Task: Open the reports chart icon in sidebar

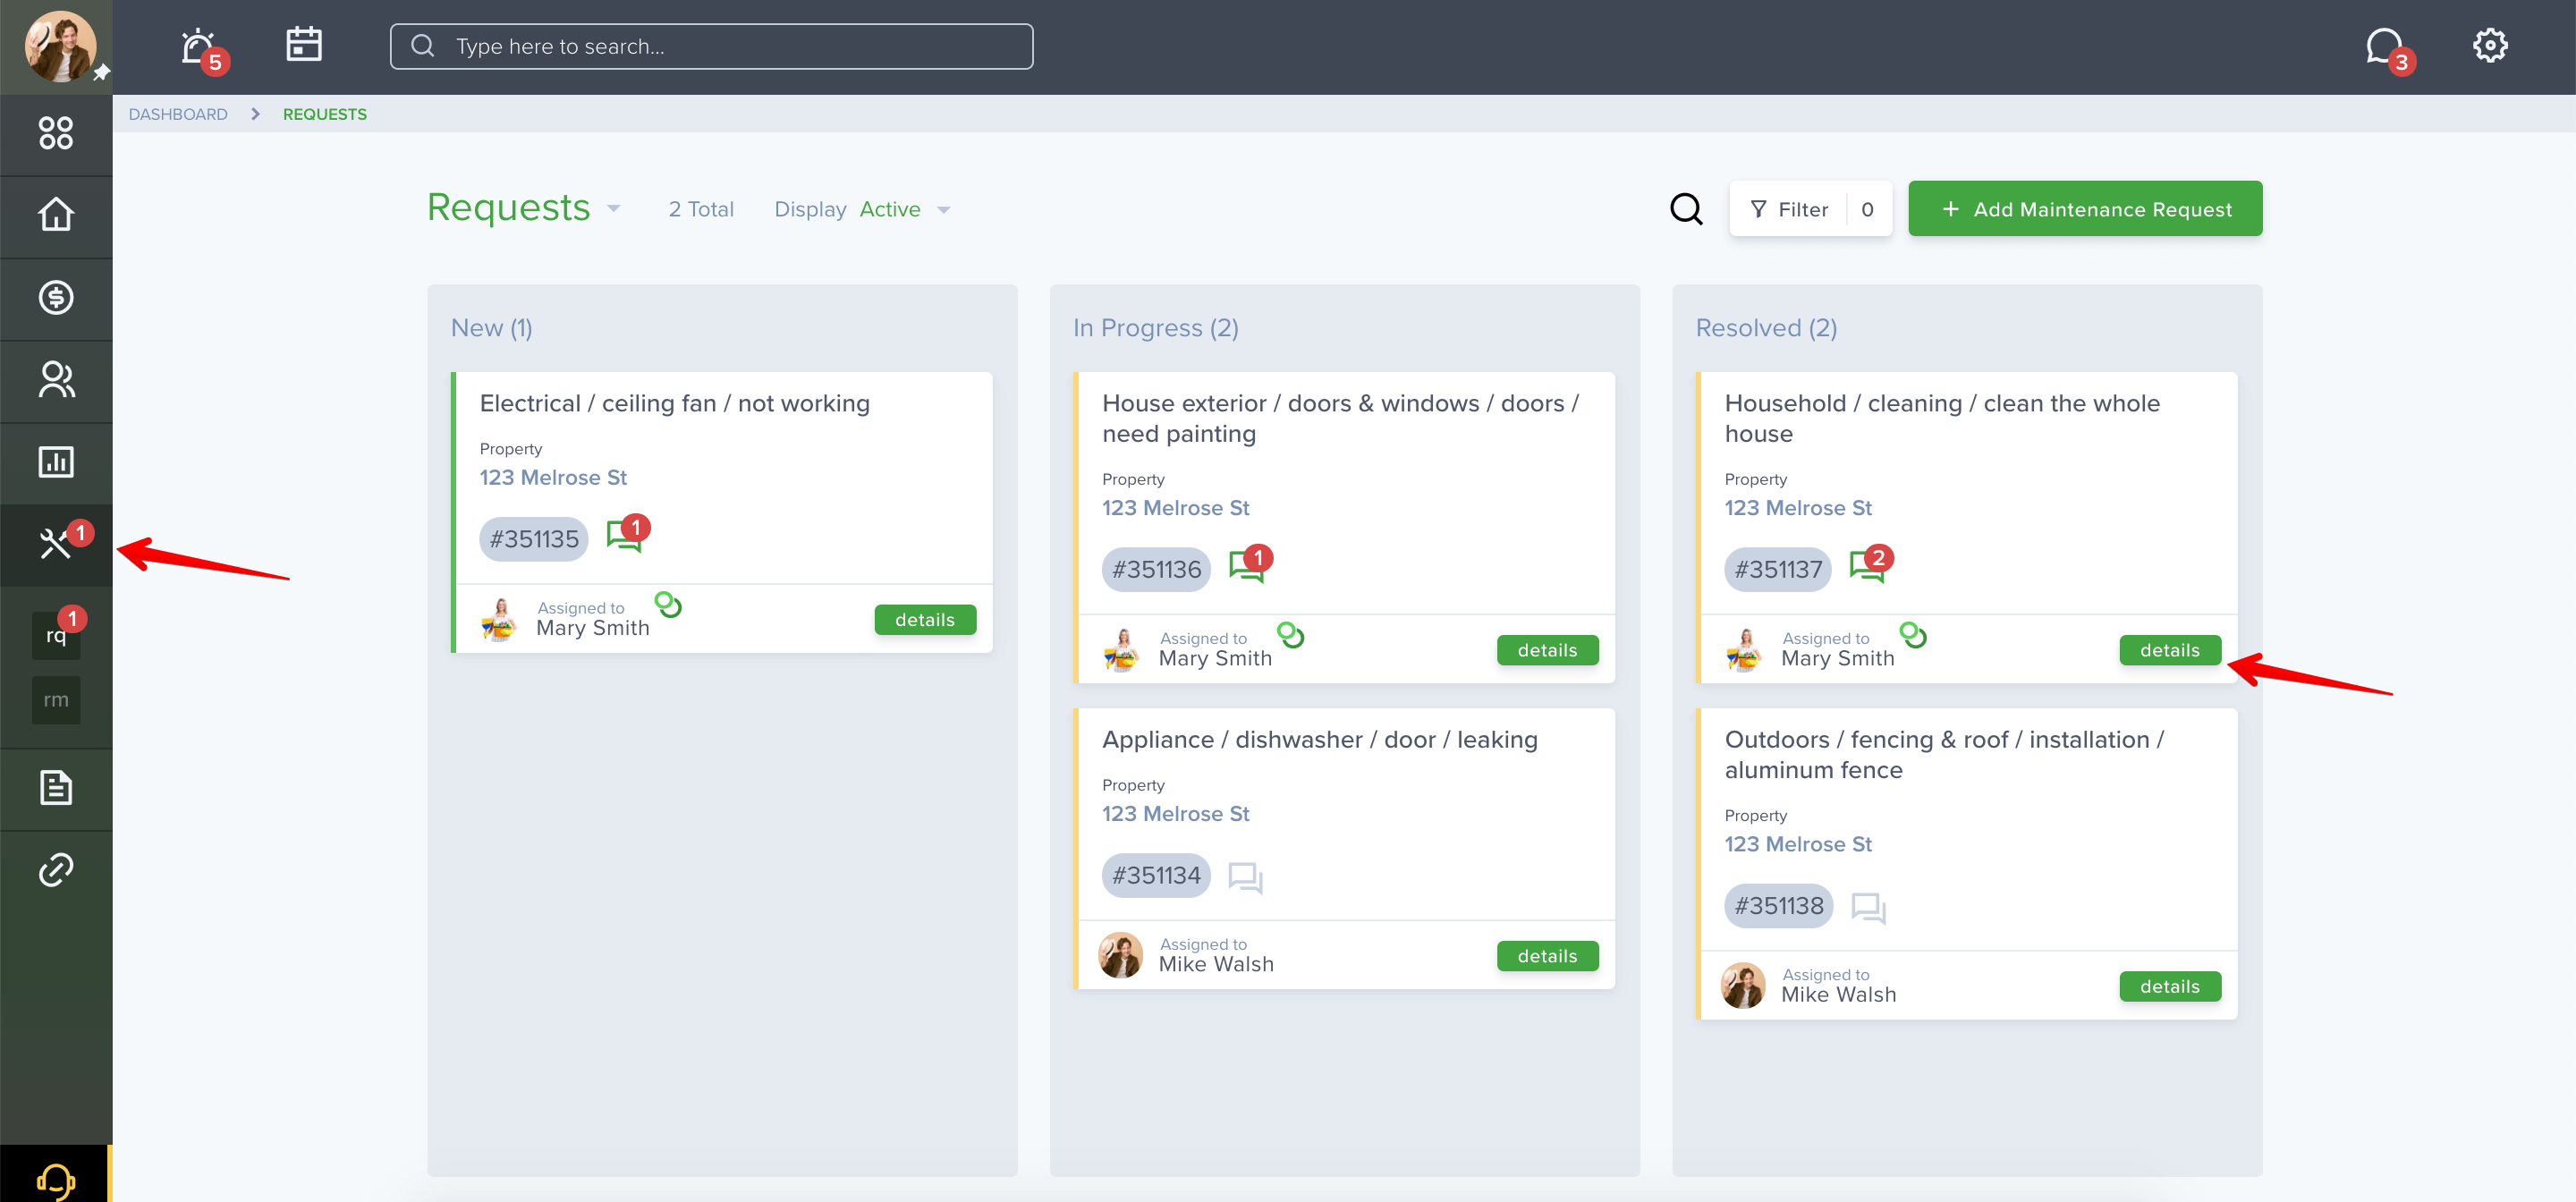Action: click(x=56, y=462)
